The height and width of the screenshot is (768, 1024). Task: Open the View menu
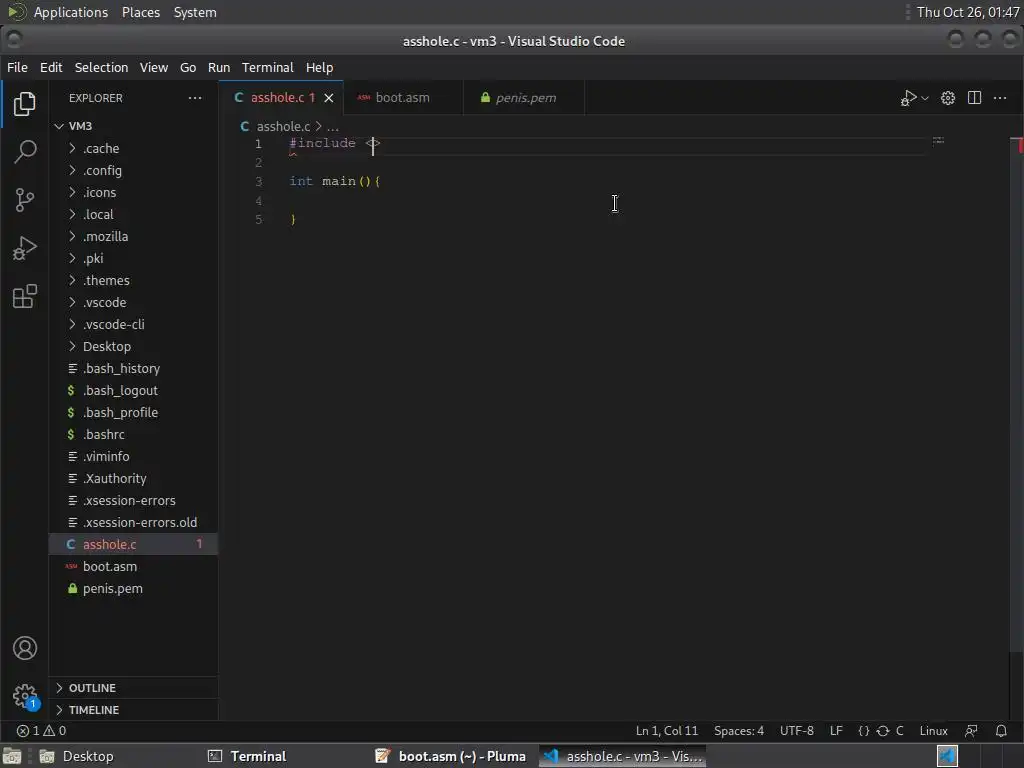coord(153,67)
